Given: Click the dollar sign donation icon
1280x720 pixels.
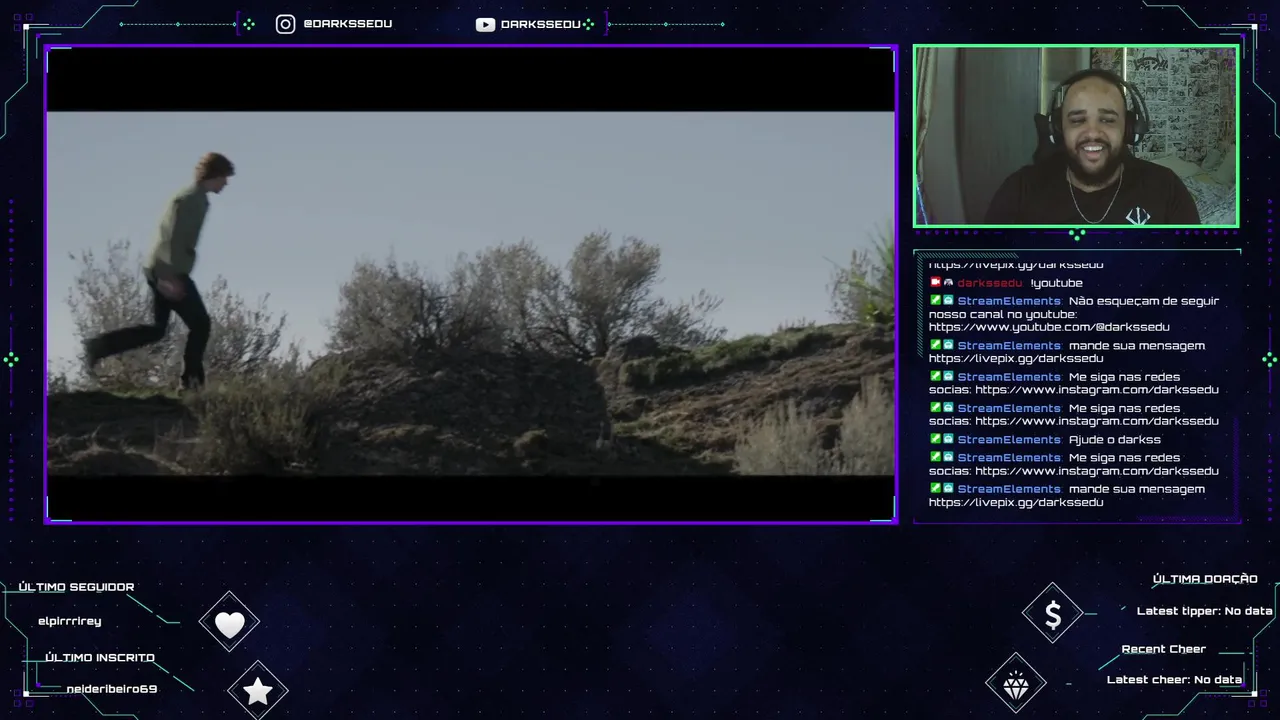Looking at the screenshot, I should 1052,615.
